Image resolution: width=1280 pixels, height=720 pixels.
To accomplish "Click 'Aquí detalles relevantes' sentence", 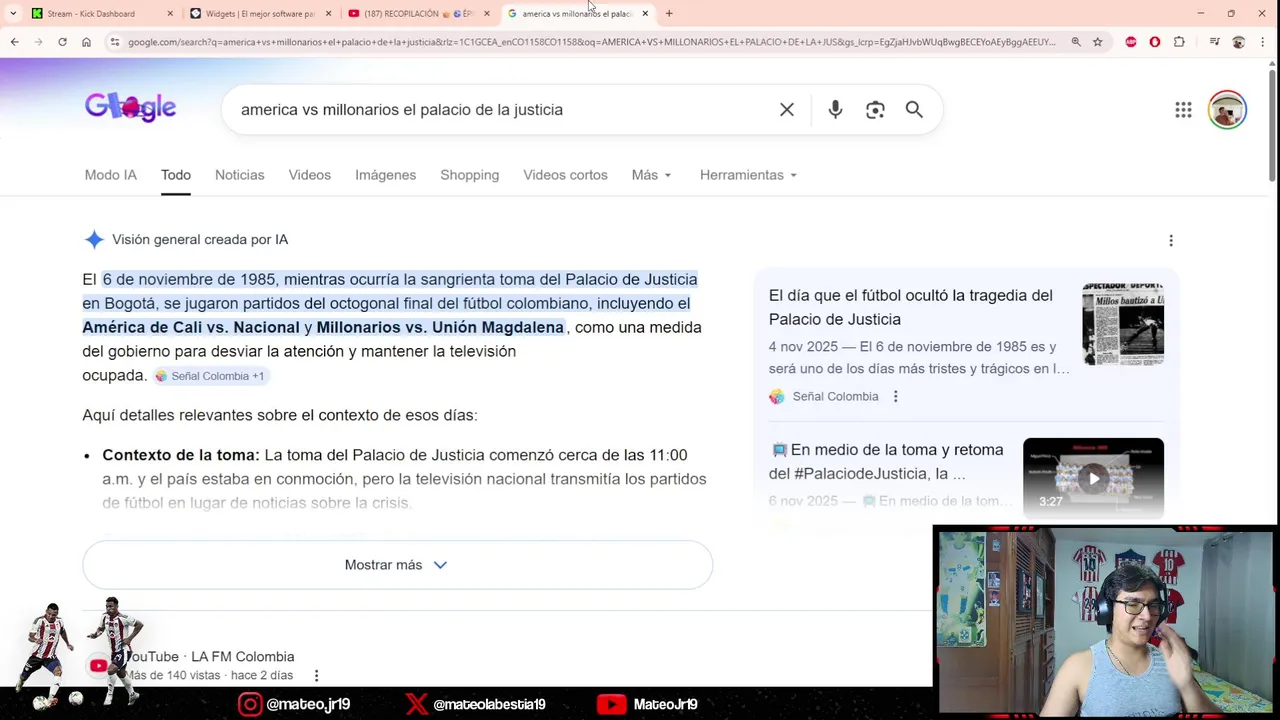I will click(280, 415).
